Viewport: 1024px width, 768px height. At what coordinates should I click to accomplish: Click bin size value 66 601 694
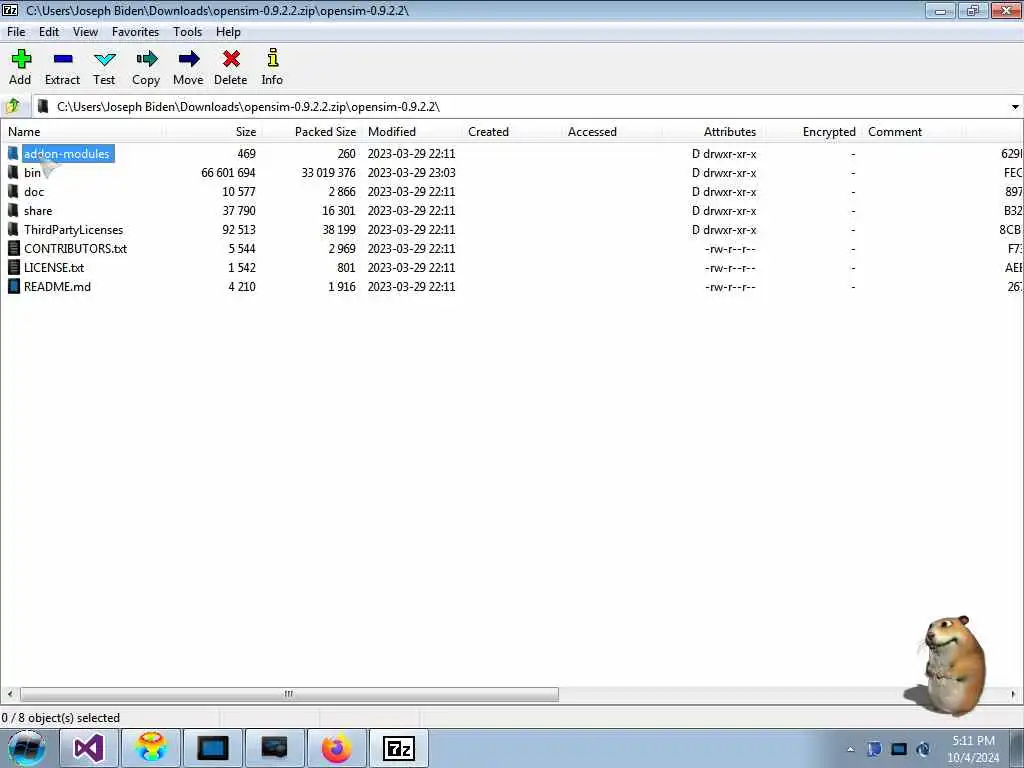[228, 172]
